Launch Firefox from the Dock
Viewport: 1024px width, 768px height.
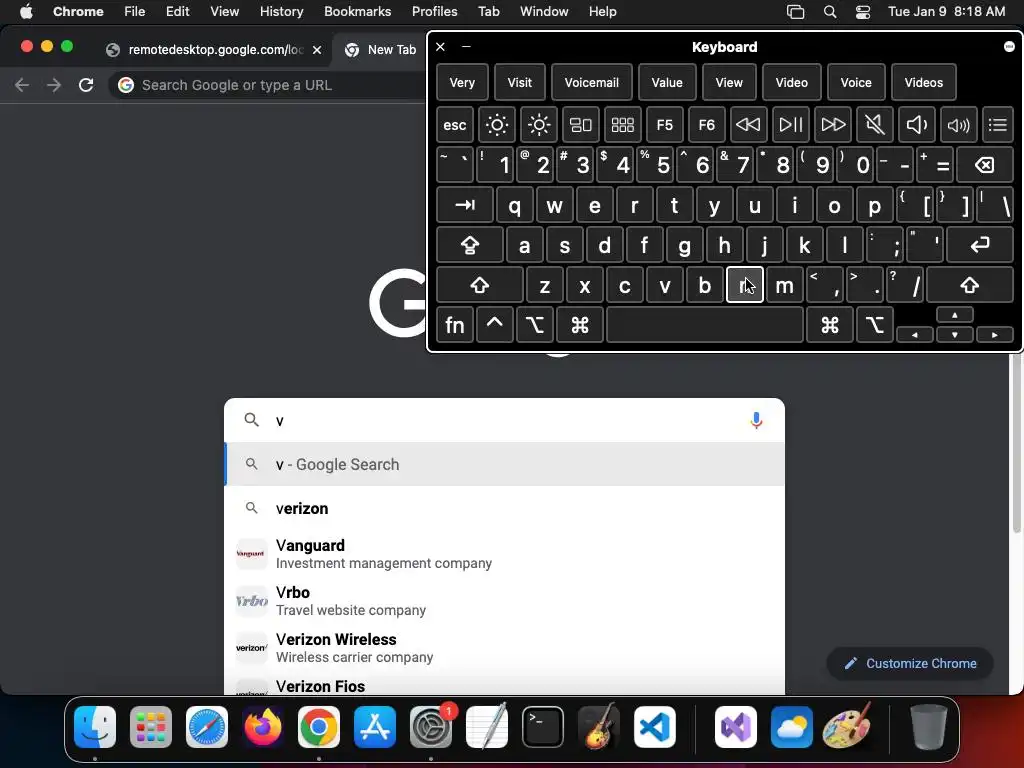pyautogui.click(x=263, y=727)
